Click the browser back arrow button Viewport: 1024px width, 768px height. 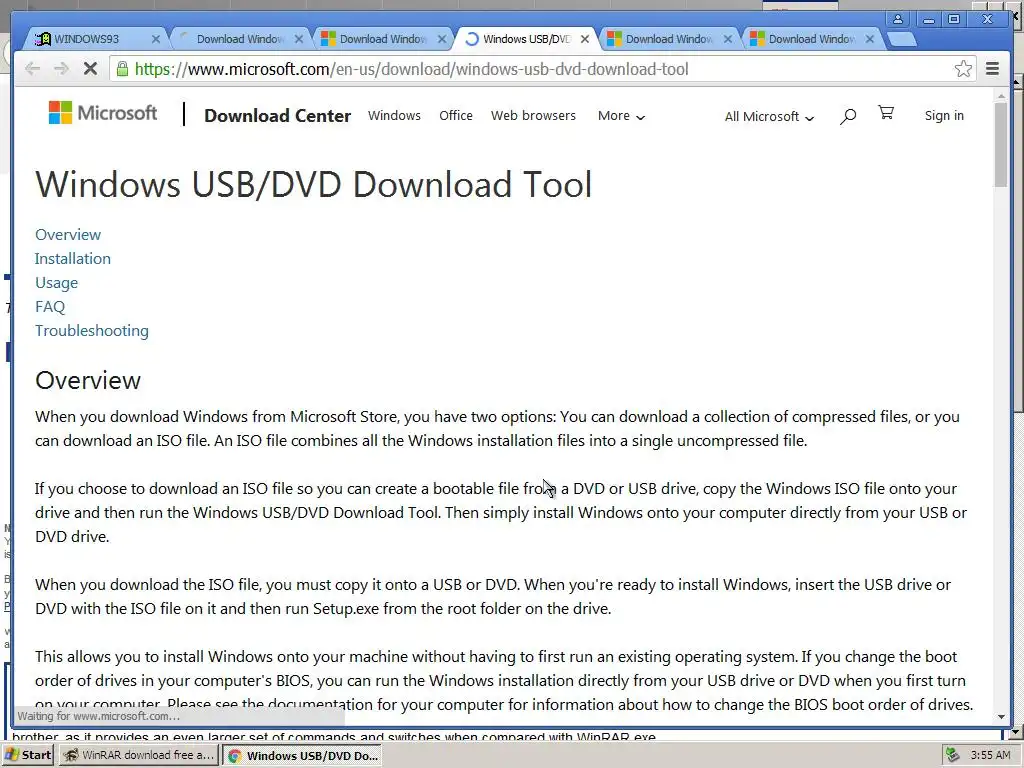click(x=32, y=69)
